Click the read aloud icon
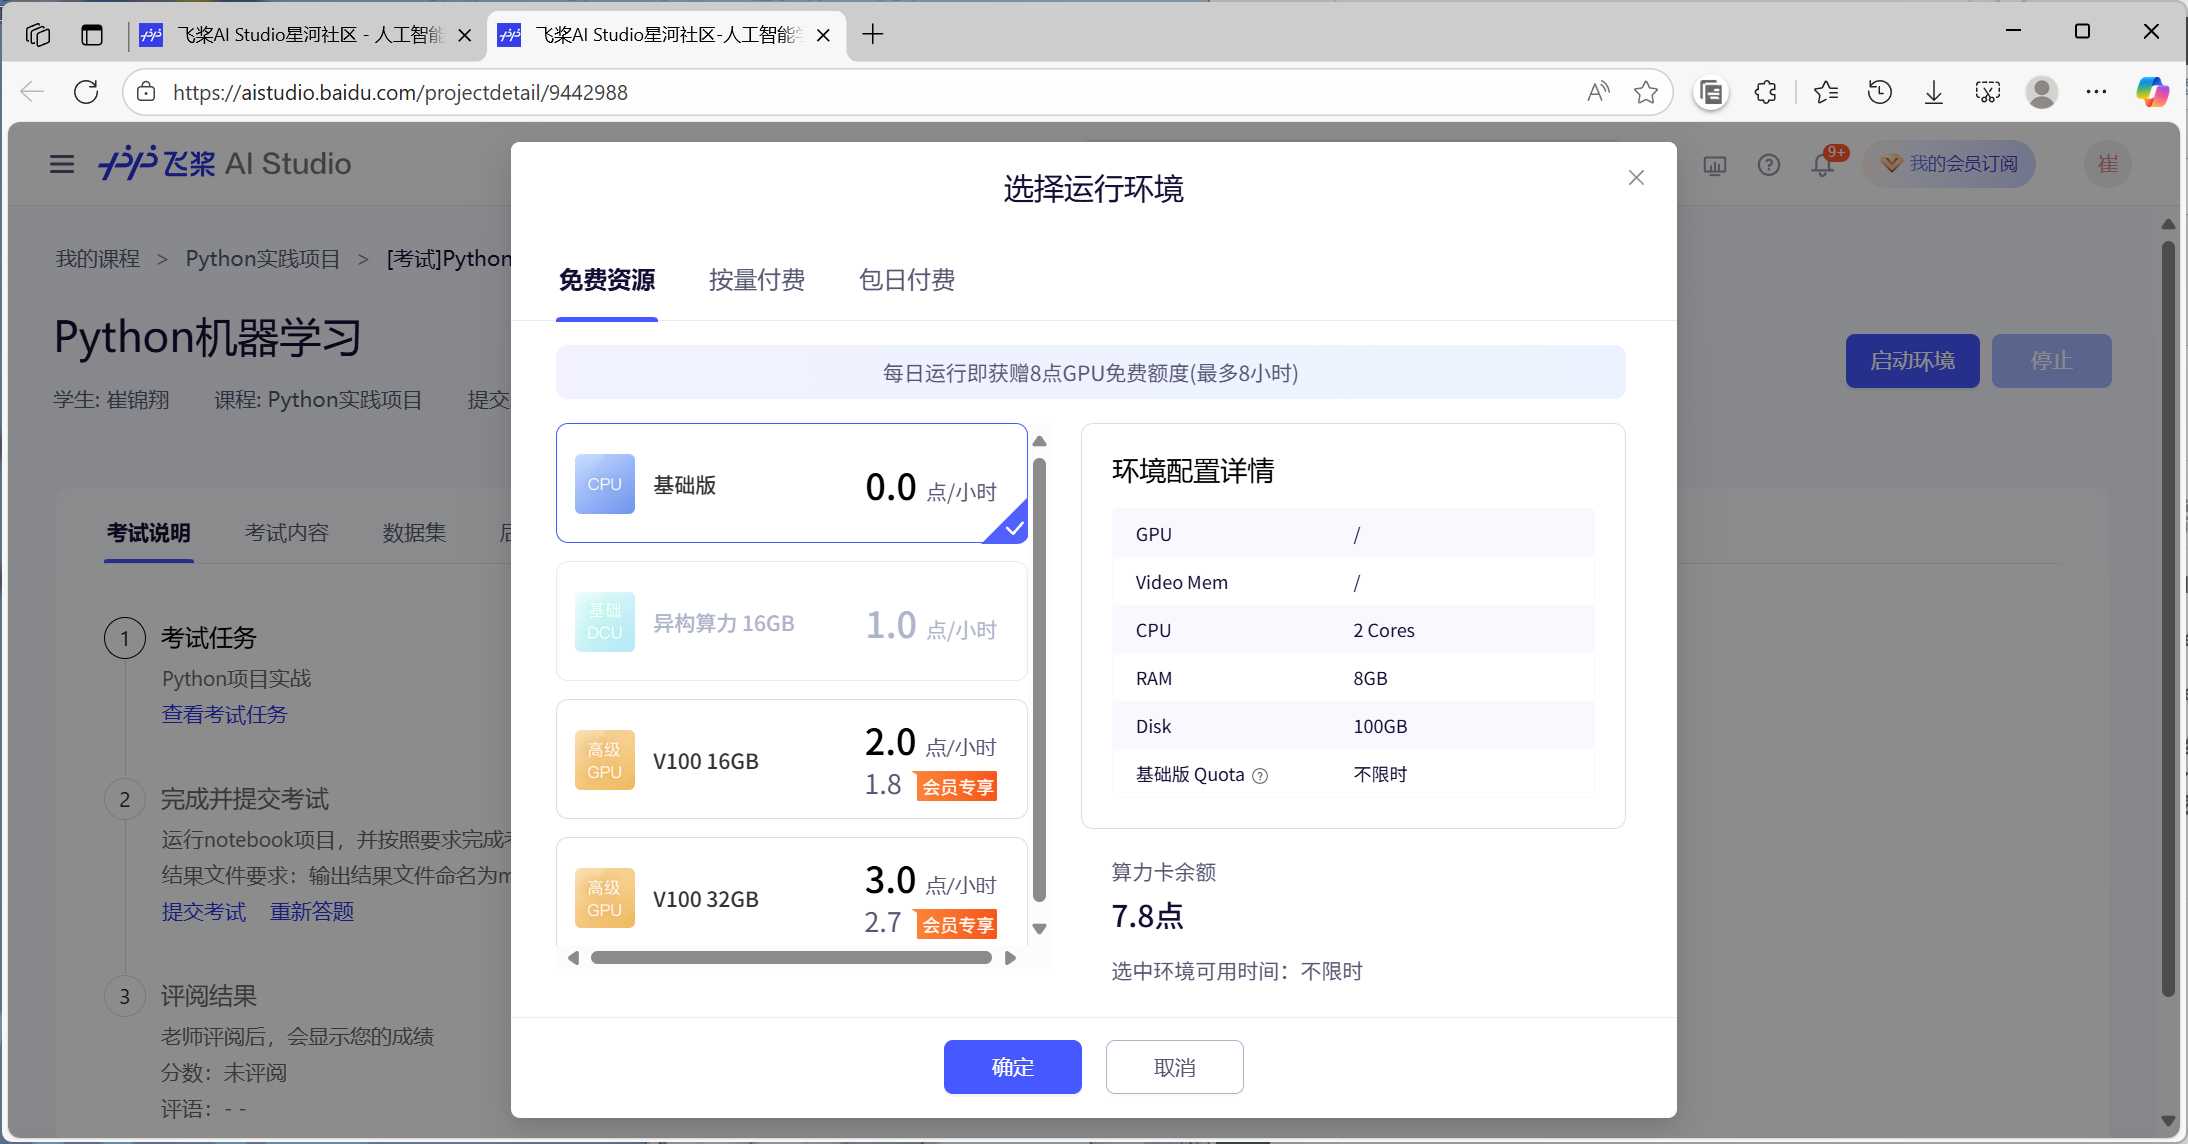The image size is (2188, 1144). point(1598,92)
